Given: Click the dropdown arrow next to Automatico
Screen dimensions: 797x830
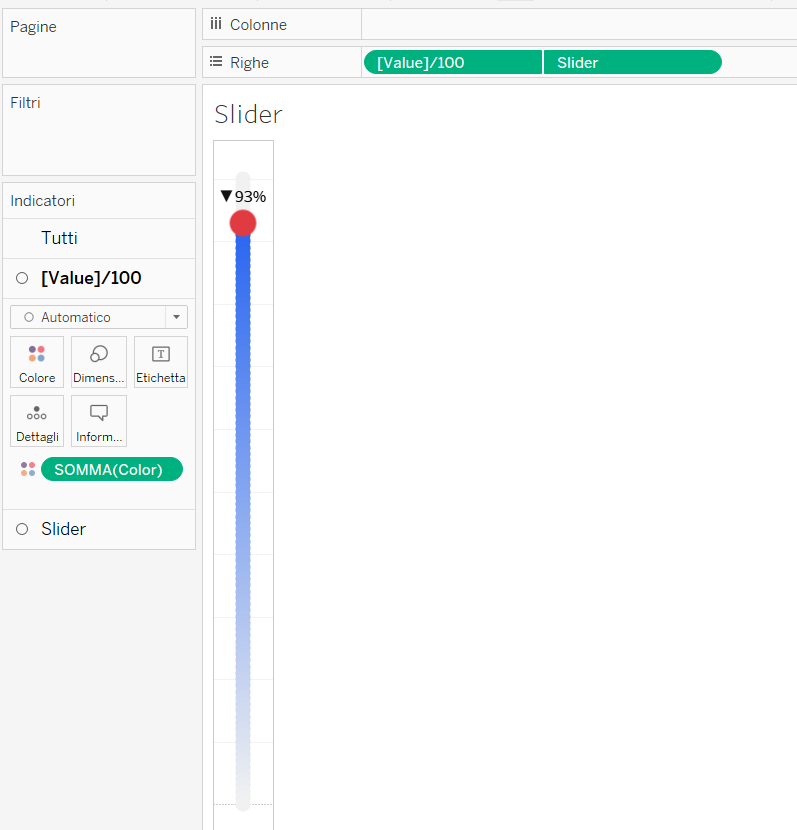Looking at the screenshot, I should click(x=177, y=317).
